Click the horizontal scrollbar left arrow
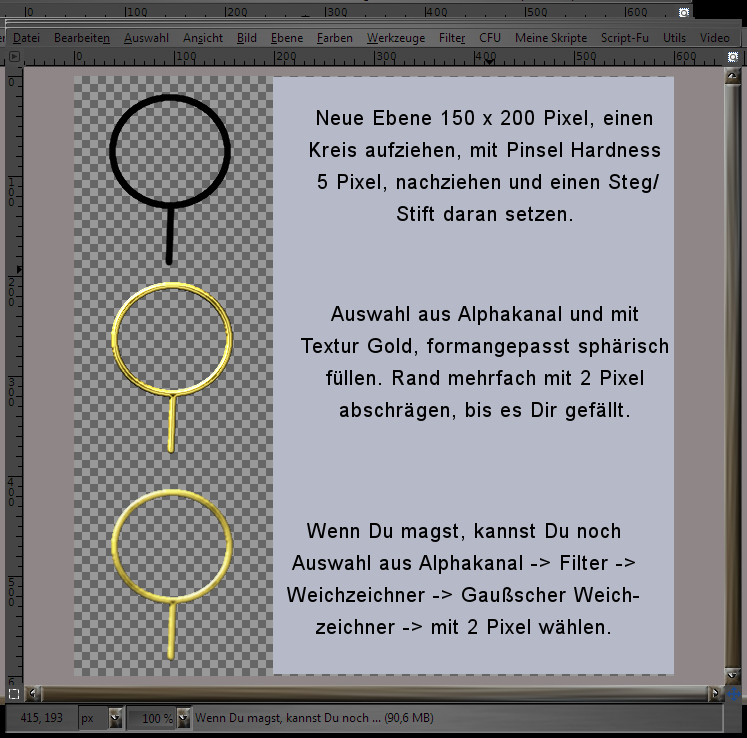The image size is (747, 738). click(x=35, y=692)
